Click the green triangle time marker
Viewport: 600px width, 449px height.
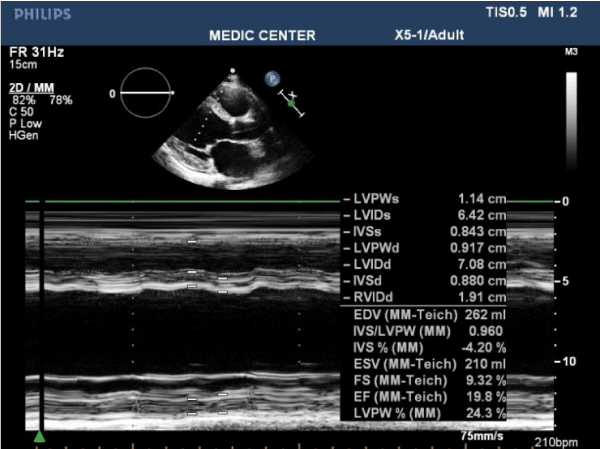click(39, 436)
